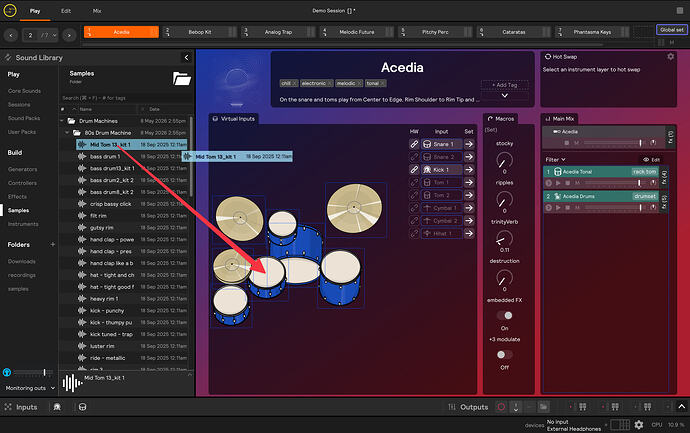Go to next session arrow
Image resolution: width=690 pixels, height=433 pixels.
pos(69,35)
